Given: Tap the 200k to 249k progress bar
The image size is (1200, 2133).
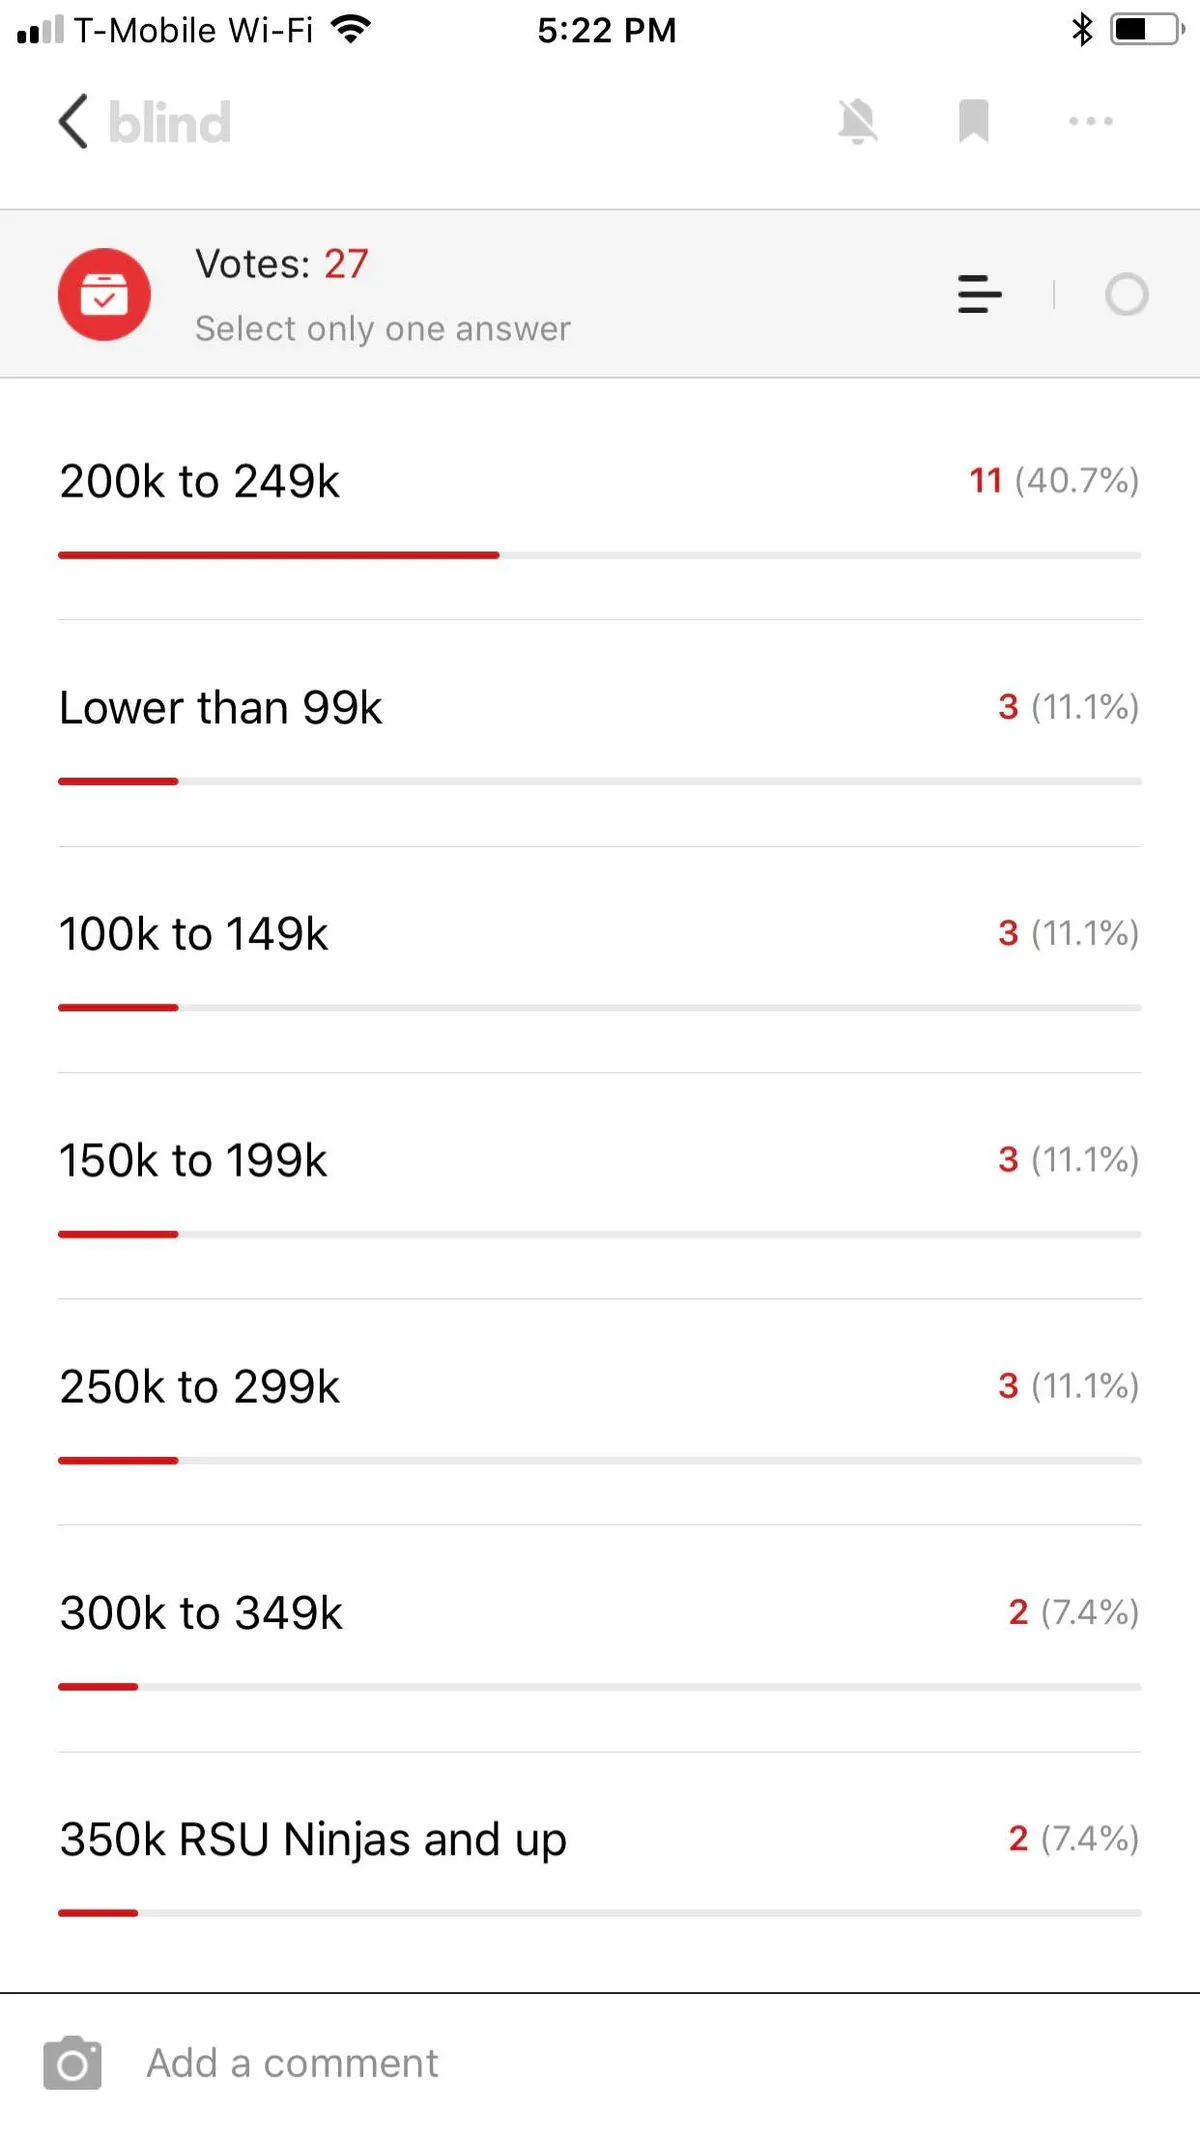Looking at the screenshot, I should [x=599, y=555].
